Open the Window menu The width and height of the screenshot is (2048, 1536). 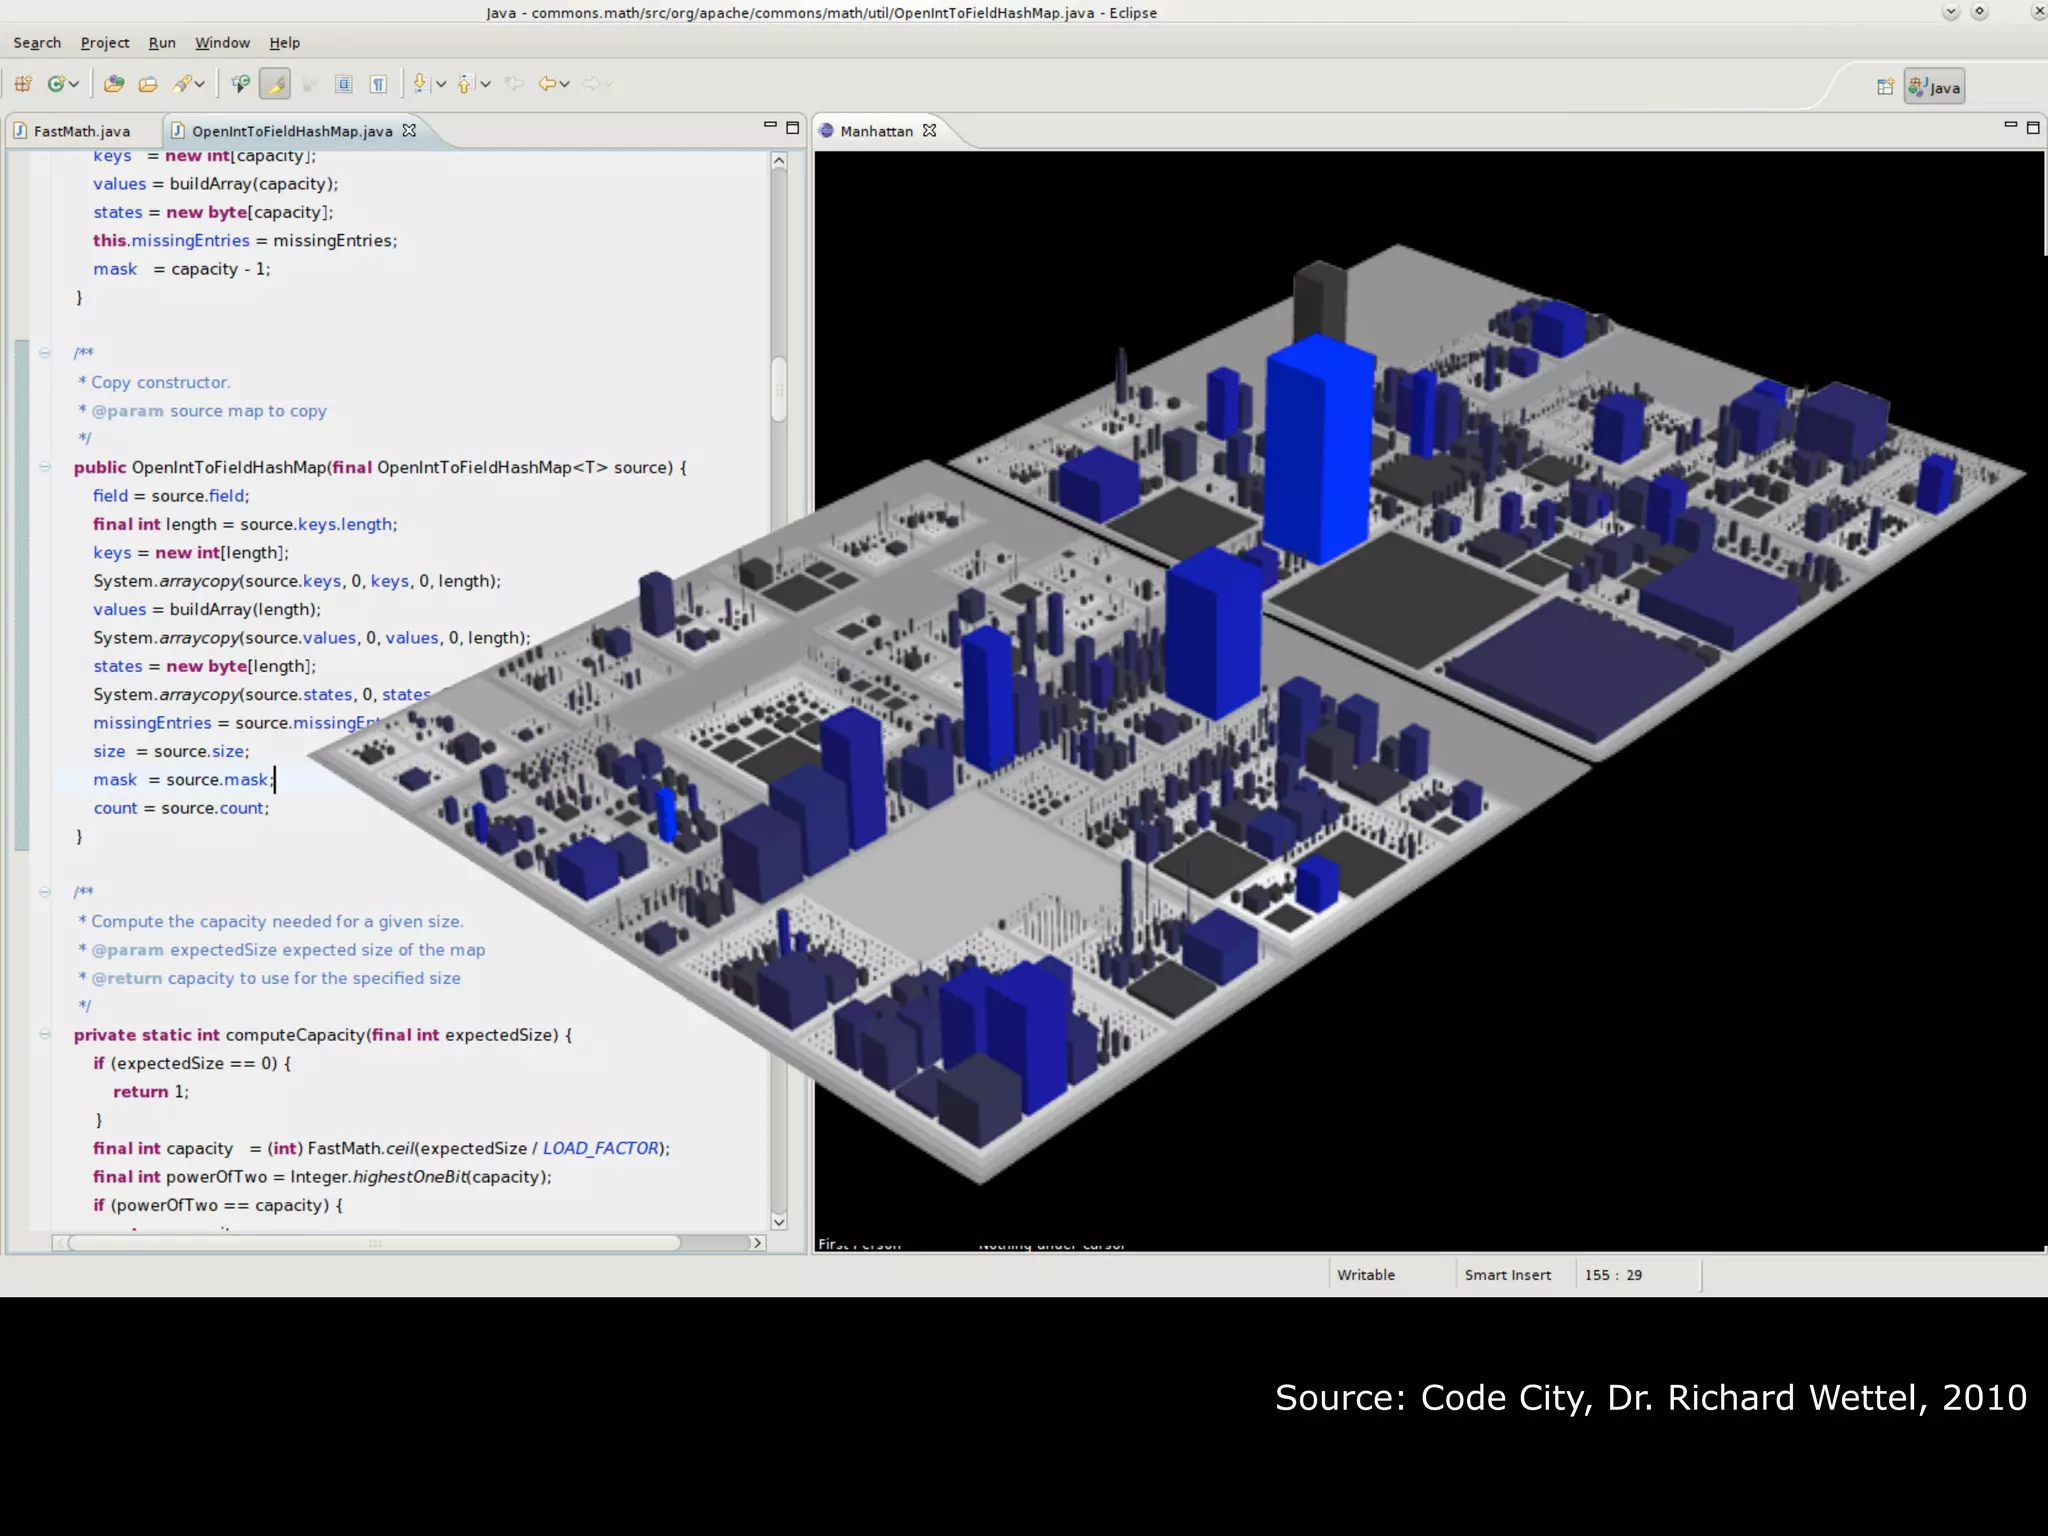pos(222,43)
